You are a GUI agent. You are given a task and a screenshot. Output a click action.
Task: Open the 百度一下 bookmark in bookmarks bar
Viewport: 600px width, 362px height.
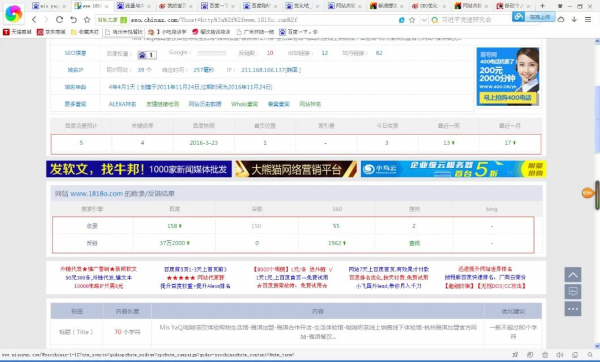(299, 32)
